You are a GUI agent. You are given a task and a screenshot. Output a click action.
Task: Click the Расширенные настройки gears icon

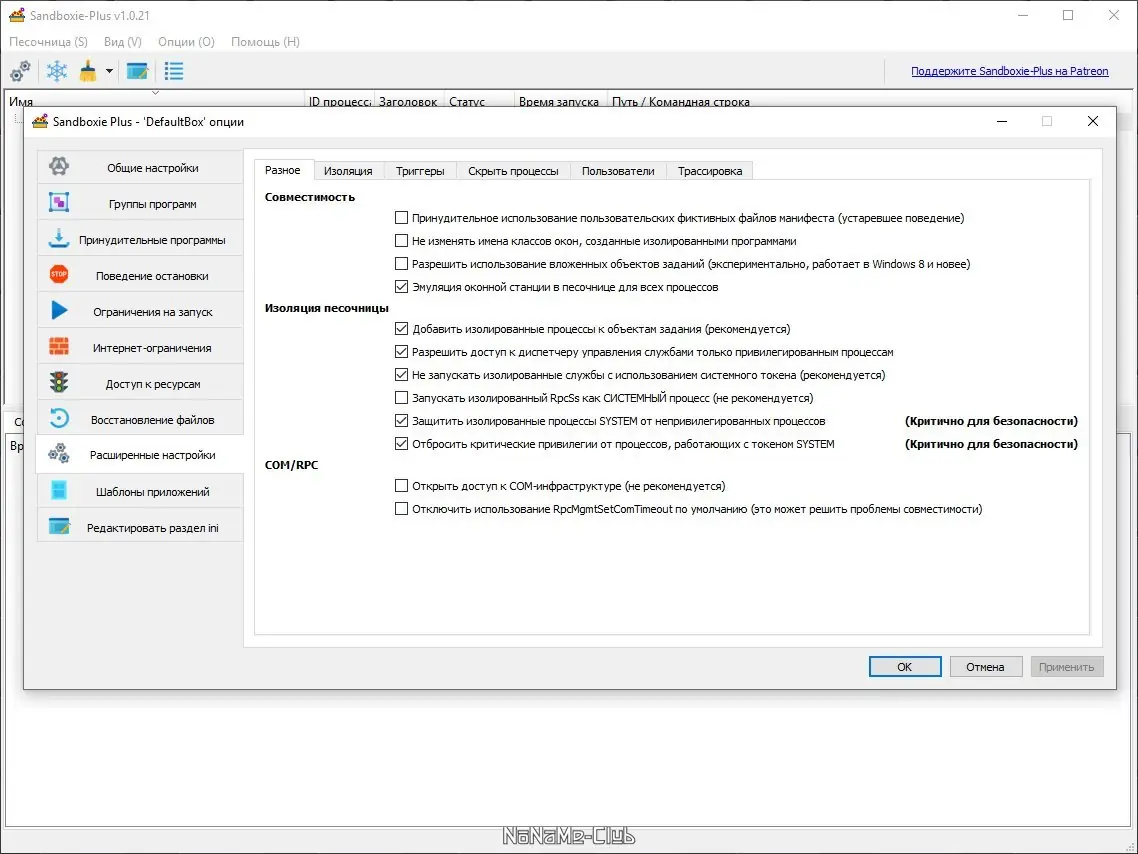(59, 454)
